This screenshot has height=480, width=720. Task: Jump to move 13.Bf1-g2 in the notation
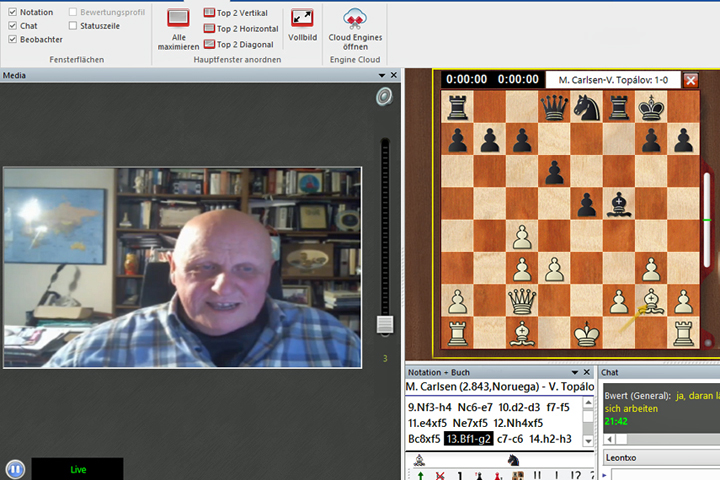[x=468, y=439]
